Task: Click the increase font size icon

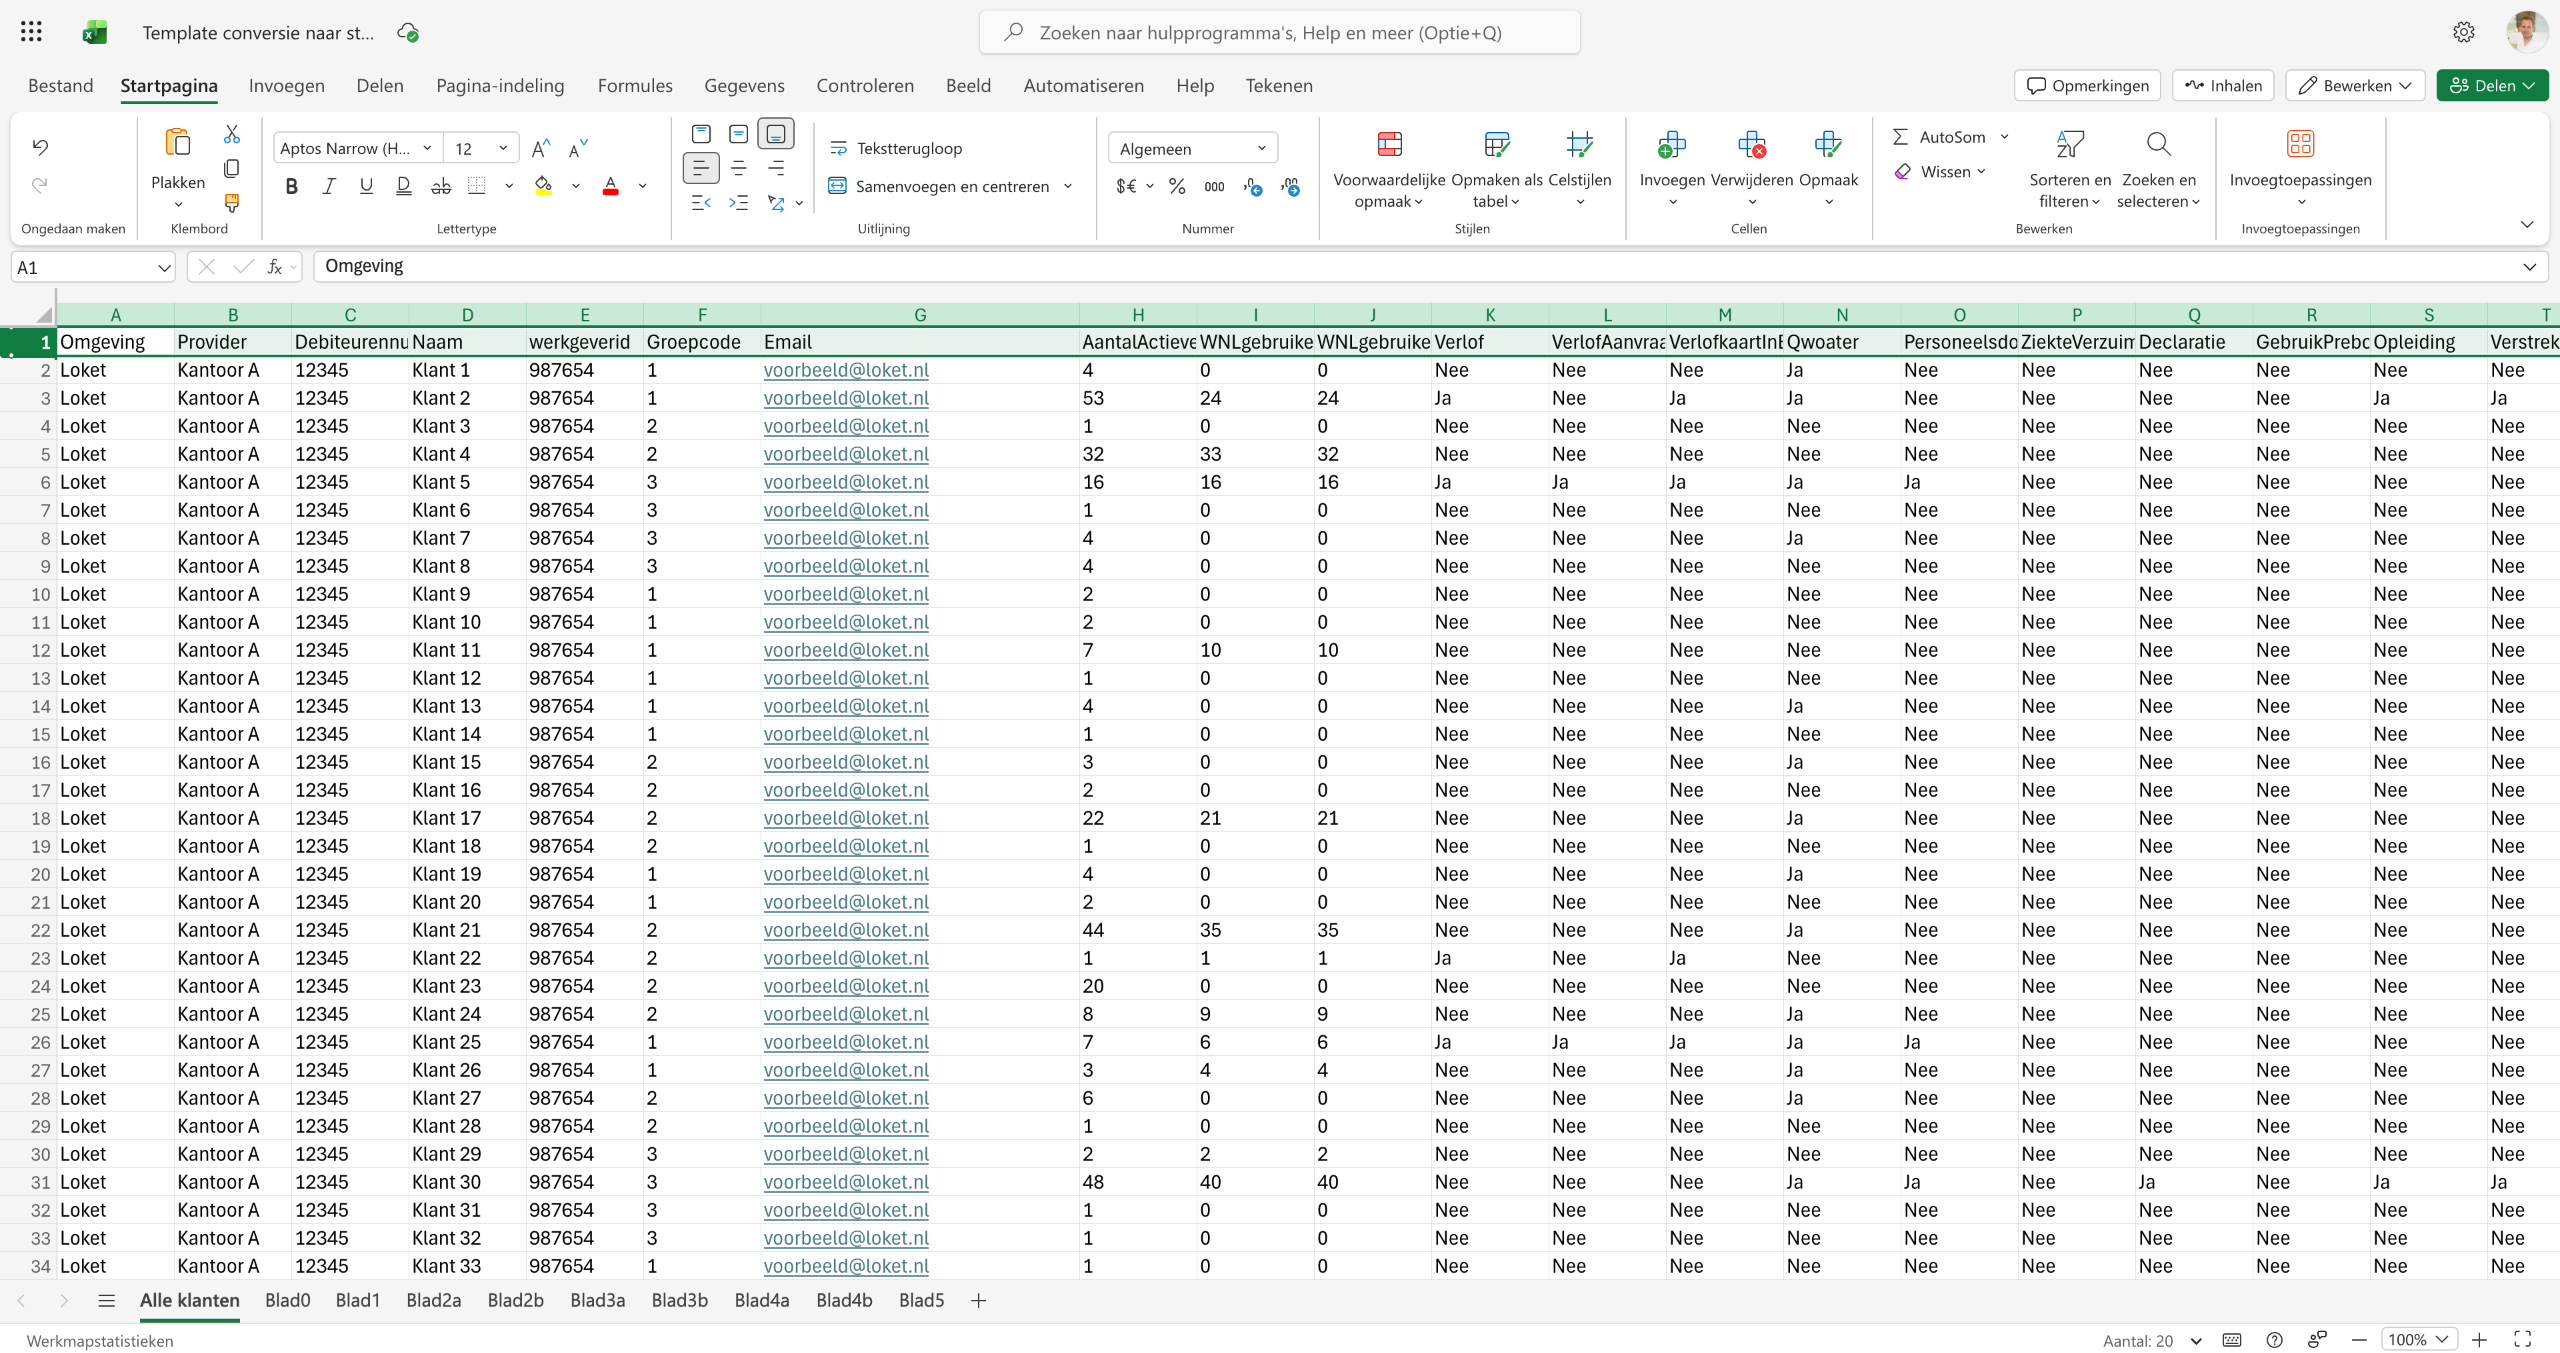Action: point(540,149)
